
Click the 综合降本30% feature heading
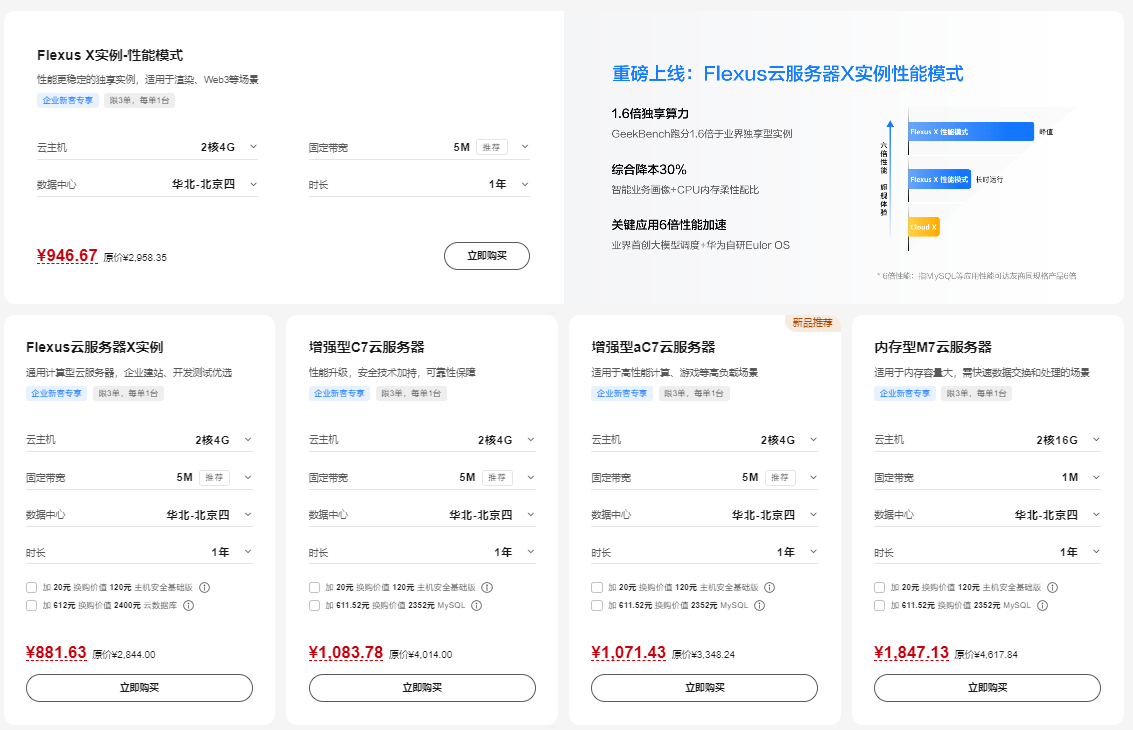649,169
